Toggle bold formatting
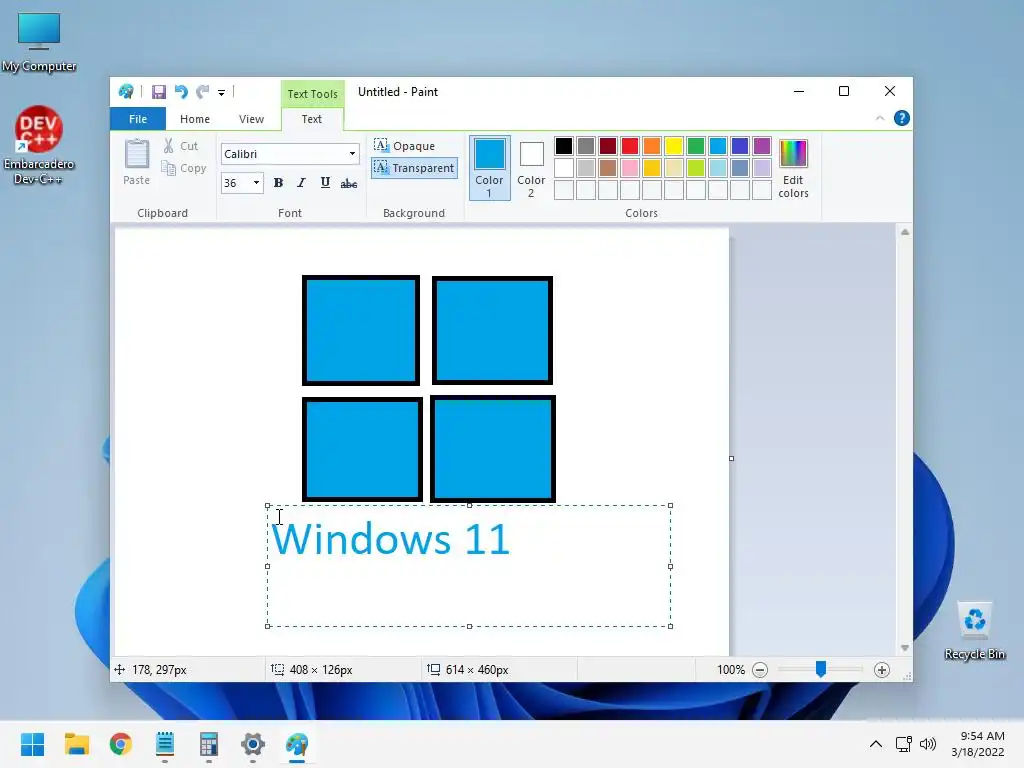The height and width of the screenshot is (768, 1024). pyautogui.click(x=278, y=183)
